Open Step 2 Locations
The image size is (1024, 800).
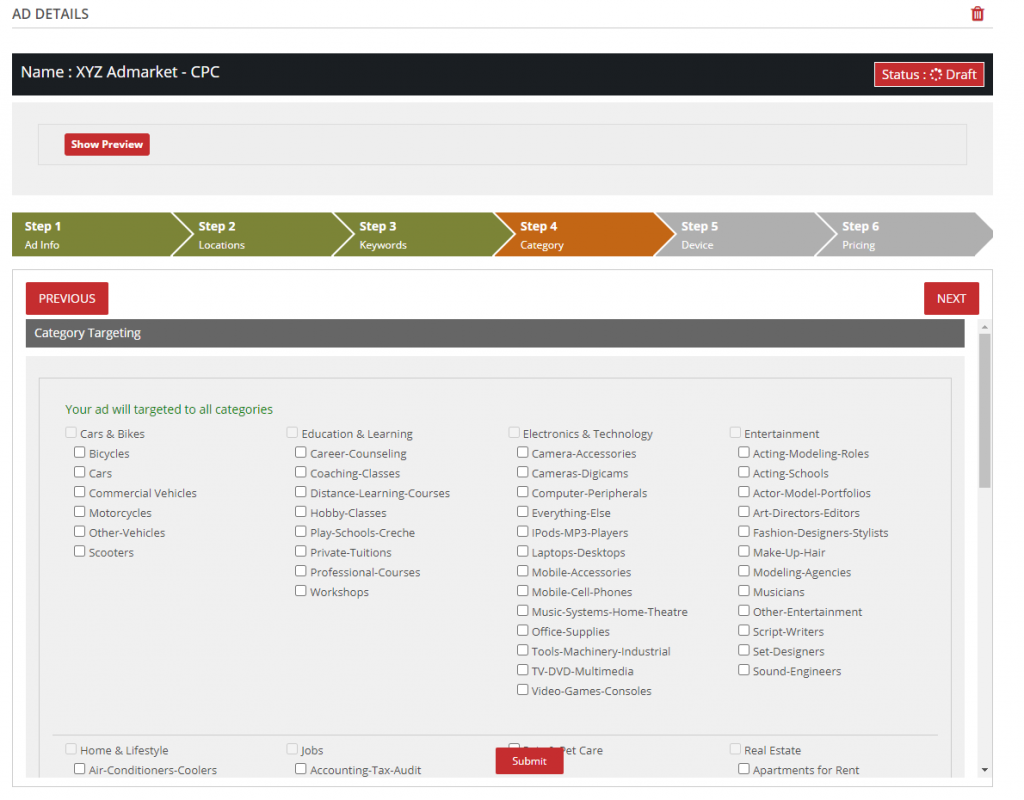pos(250,235)
